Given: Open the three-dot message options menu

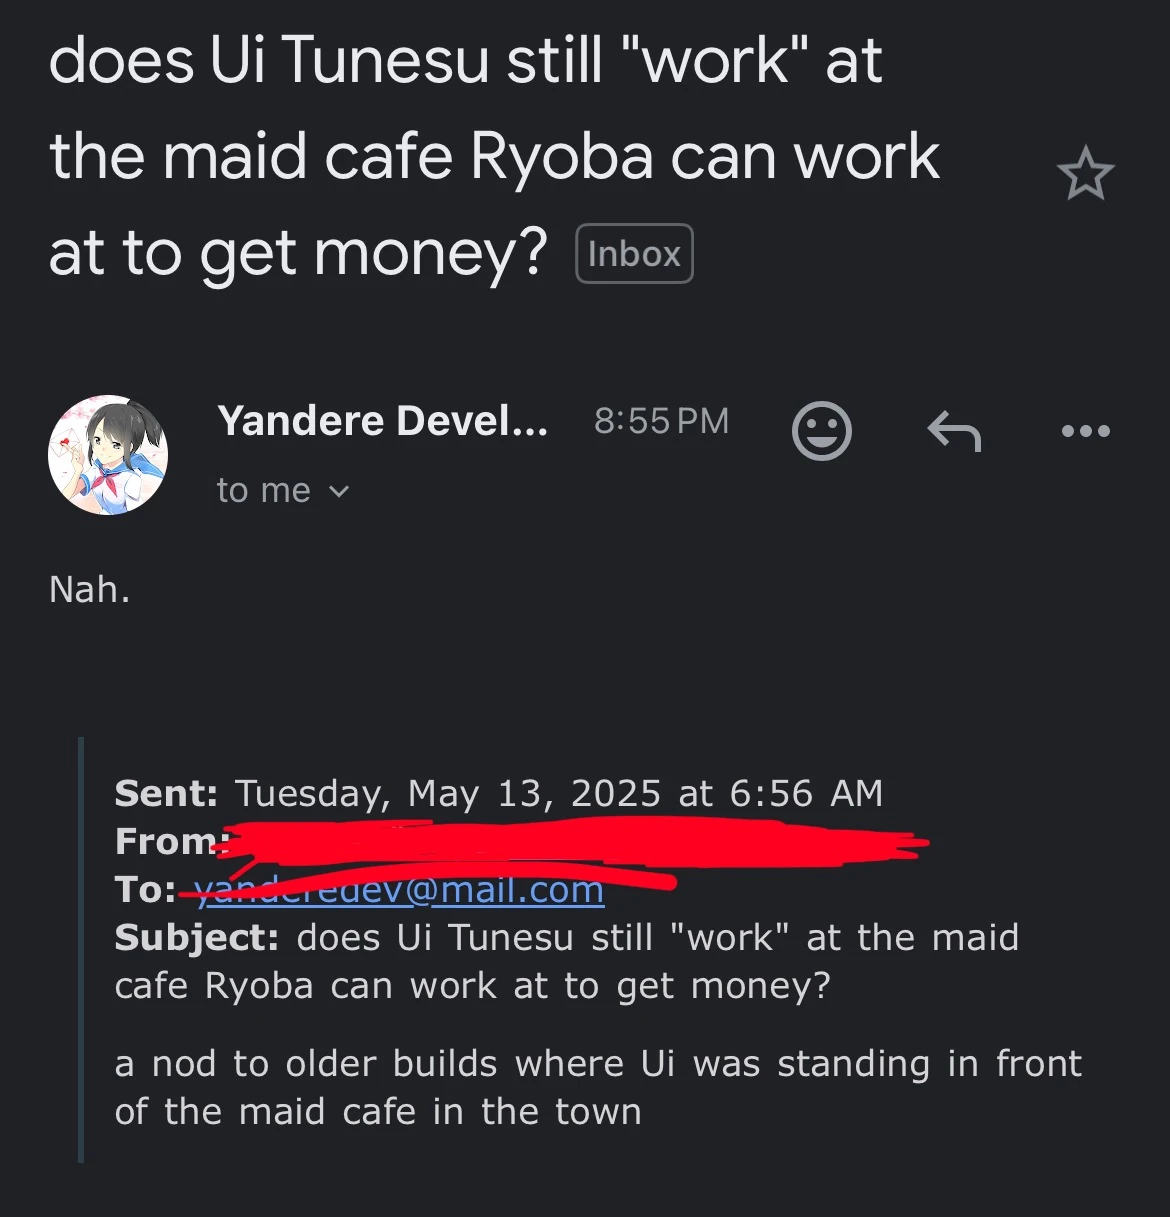Looking at the screenshot, I should [1085, 432].
